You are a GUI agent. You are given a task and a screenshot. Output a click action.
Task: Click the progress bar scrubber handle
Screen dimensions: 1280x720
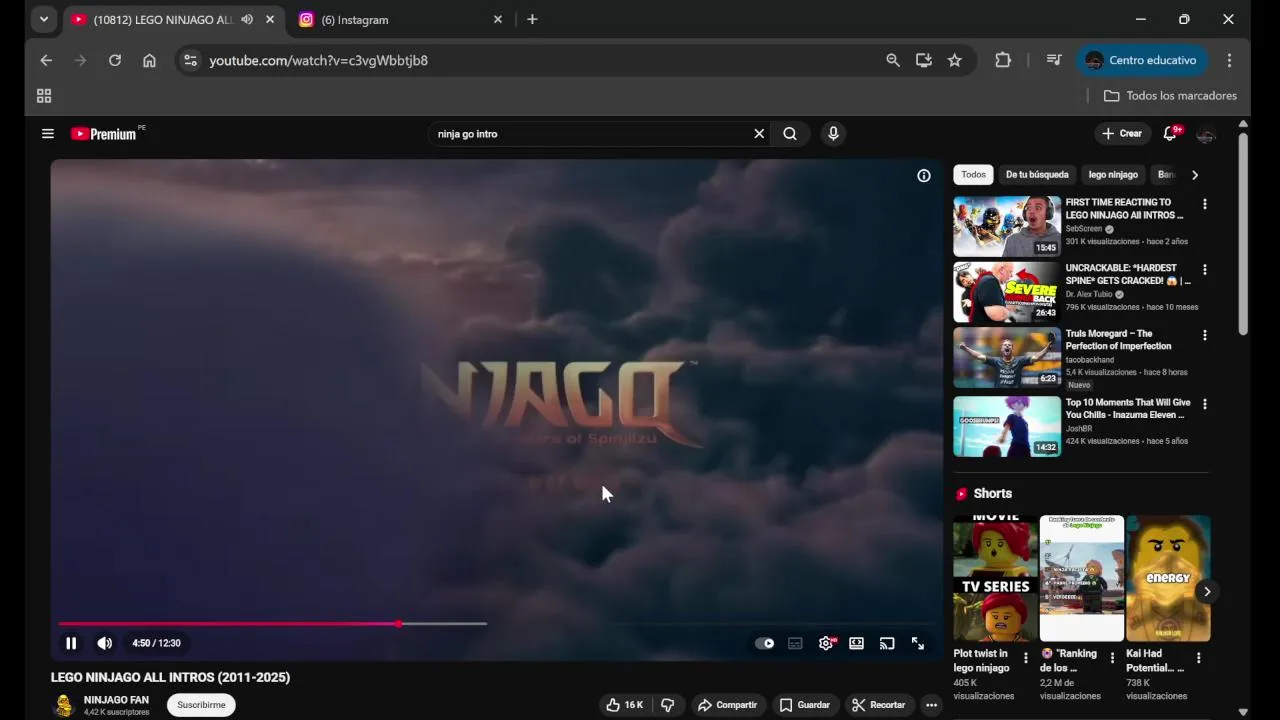(x=398, y=624)
